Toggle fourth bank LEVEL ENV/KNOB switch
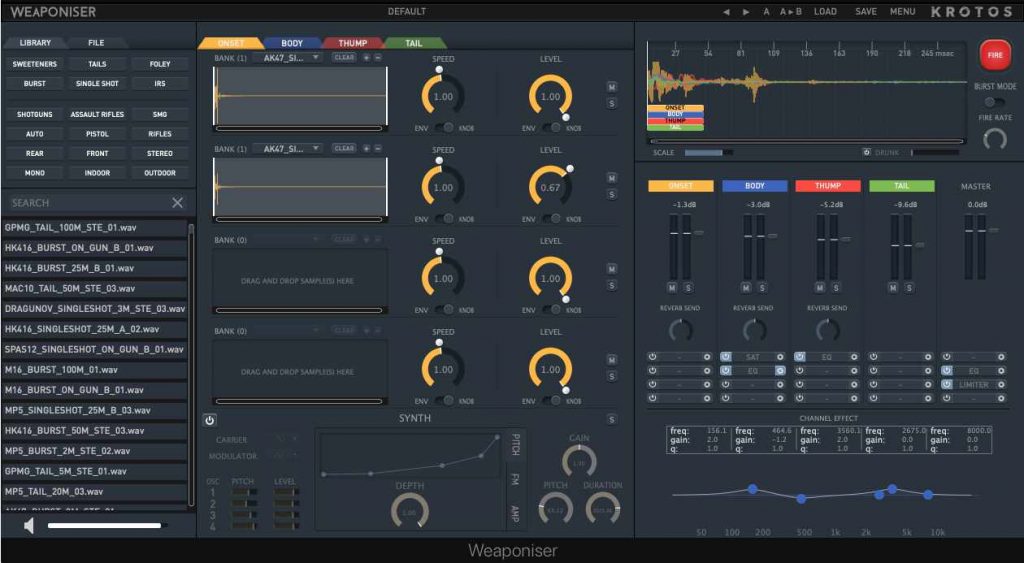The height and width of the screenshot is (563, 1024). 552,400
